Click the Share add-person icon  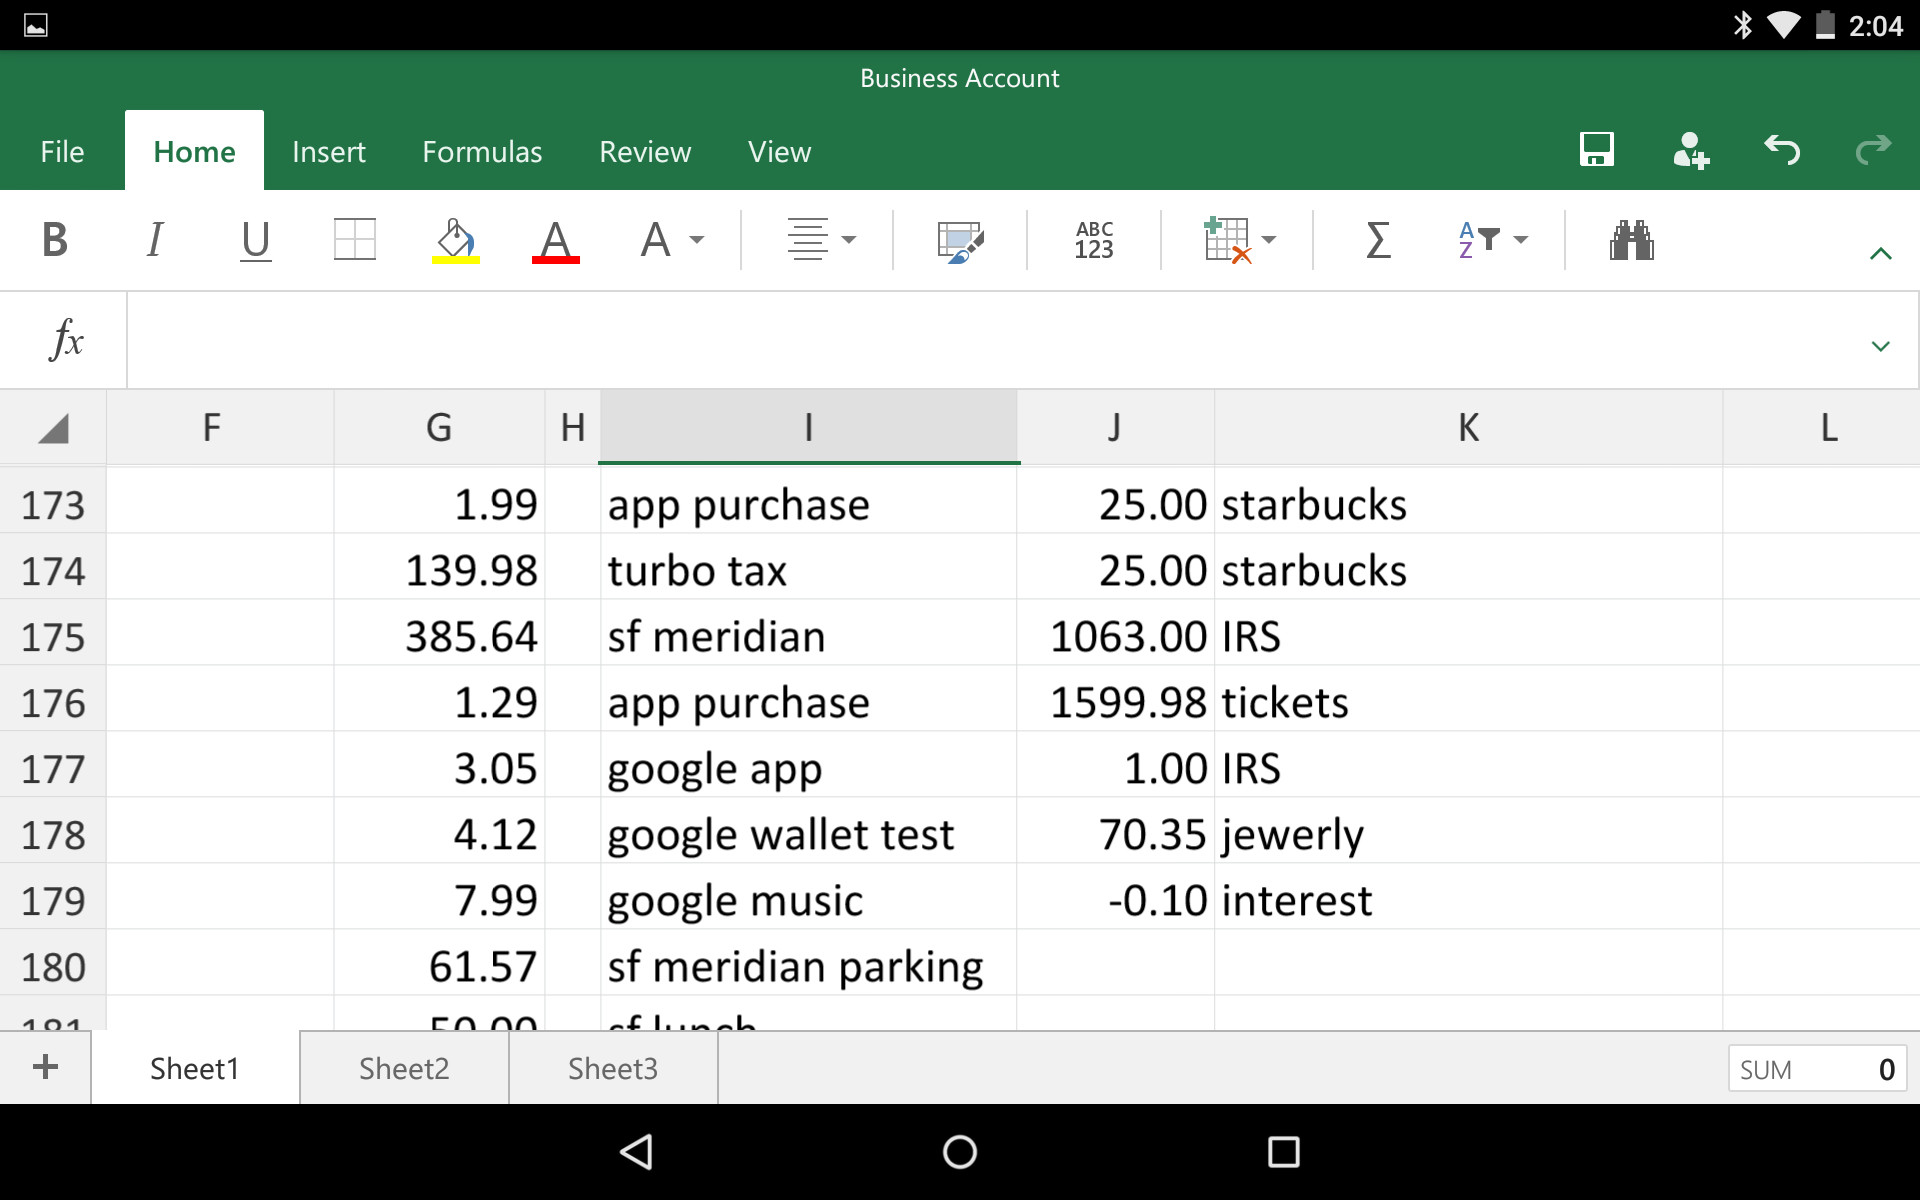(1690, 150)
